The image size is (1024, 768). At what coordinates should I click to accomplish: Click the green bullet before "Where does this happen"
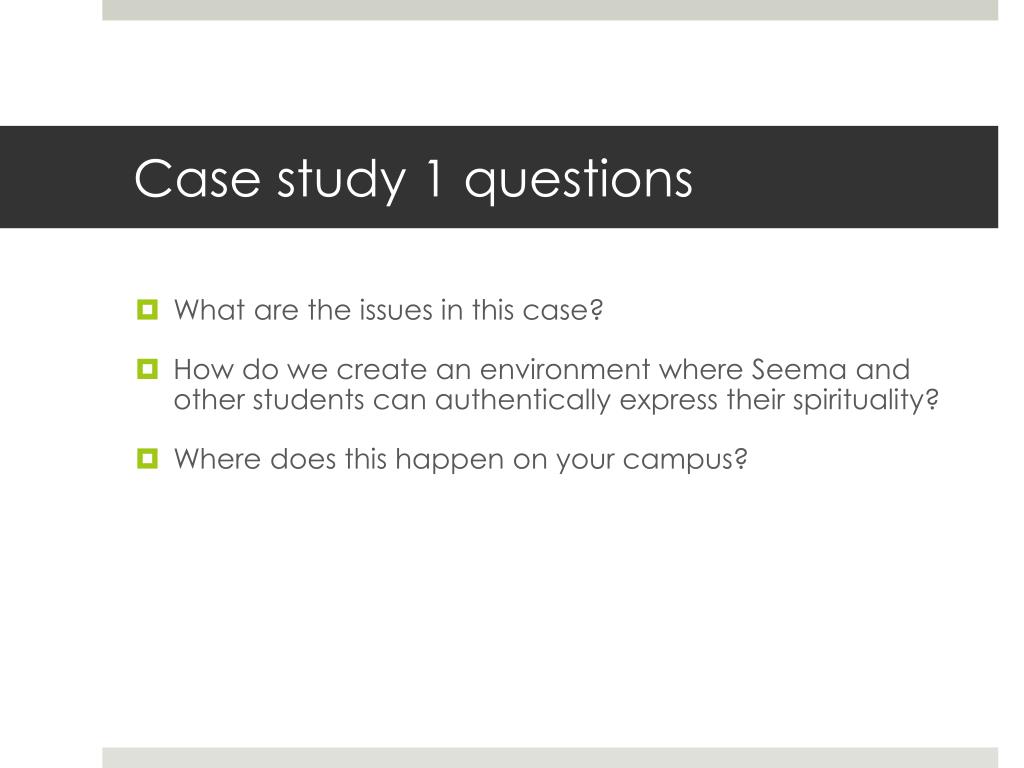coord(147,458)
